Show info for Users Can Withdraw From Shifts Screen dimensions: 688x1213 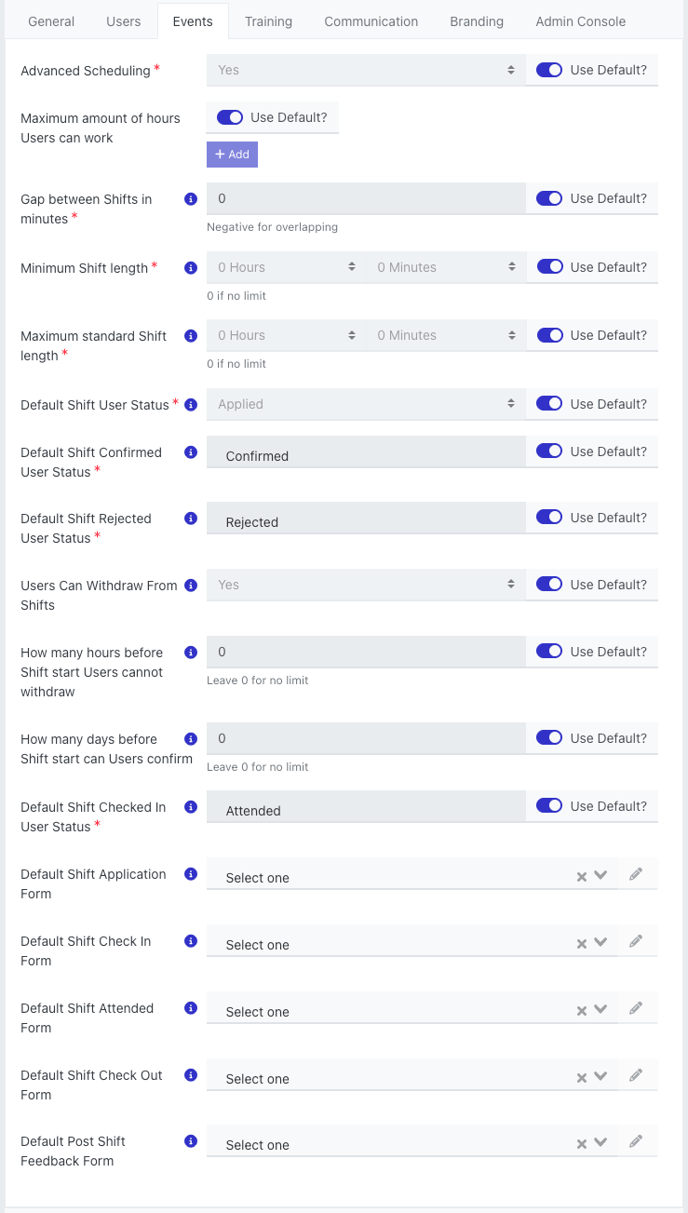click(x=191, y=586)
